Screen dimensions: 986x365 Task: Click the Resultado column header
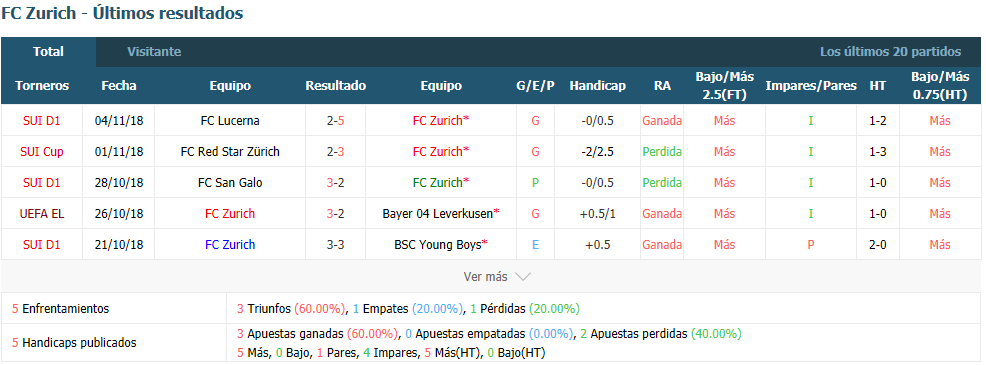(x=335, y=86)
